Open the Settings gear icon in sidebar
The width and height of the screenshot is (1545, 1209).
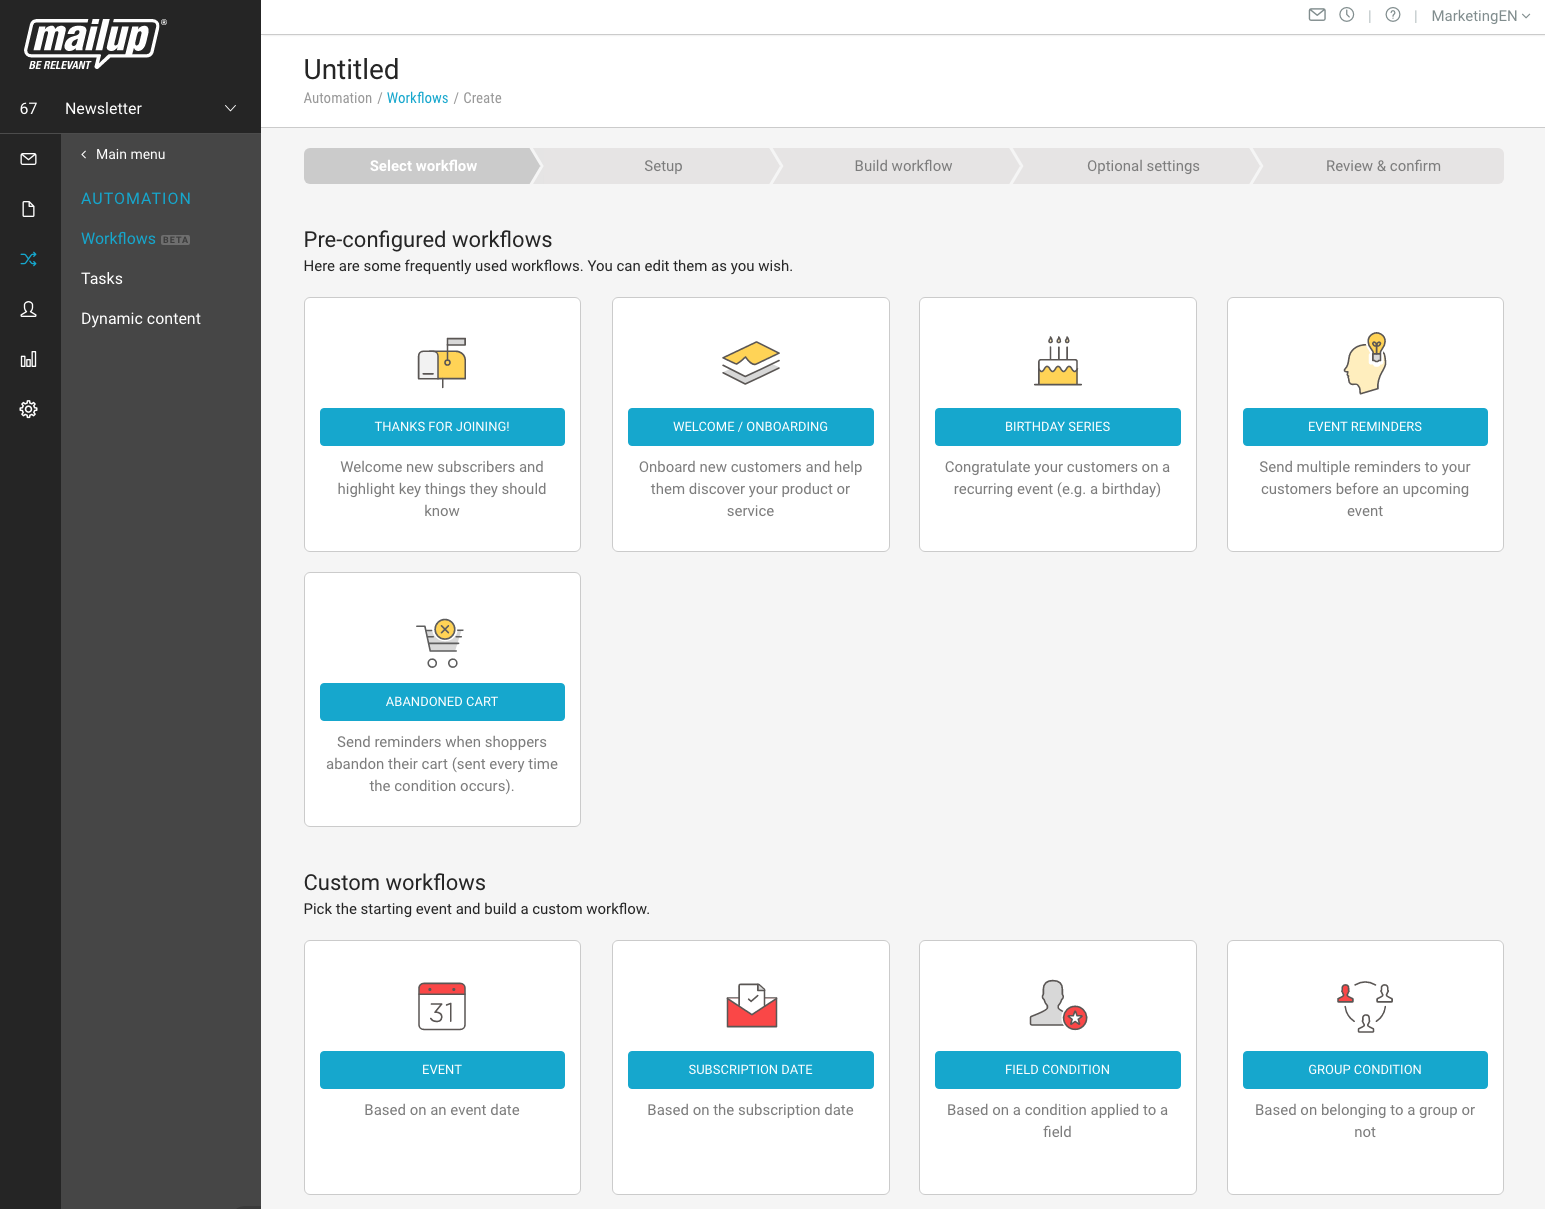(x=29, y=409)
